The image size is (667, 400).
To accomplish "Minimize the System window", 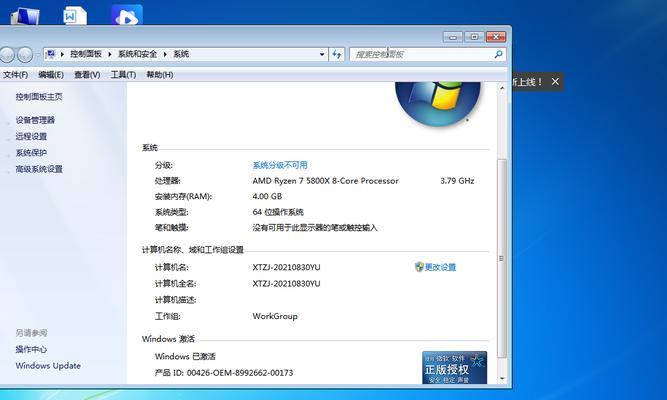I will coord(453,37).
